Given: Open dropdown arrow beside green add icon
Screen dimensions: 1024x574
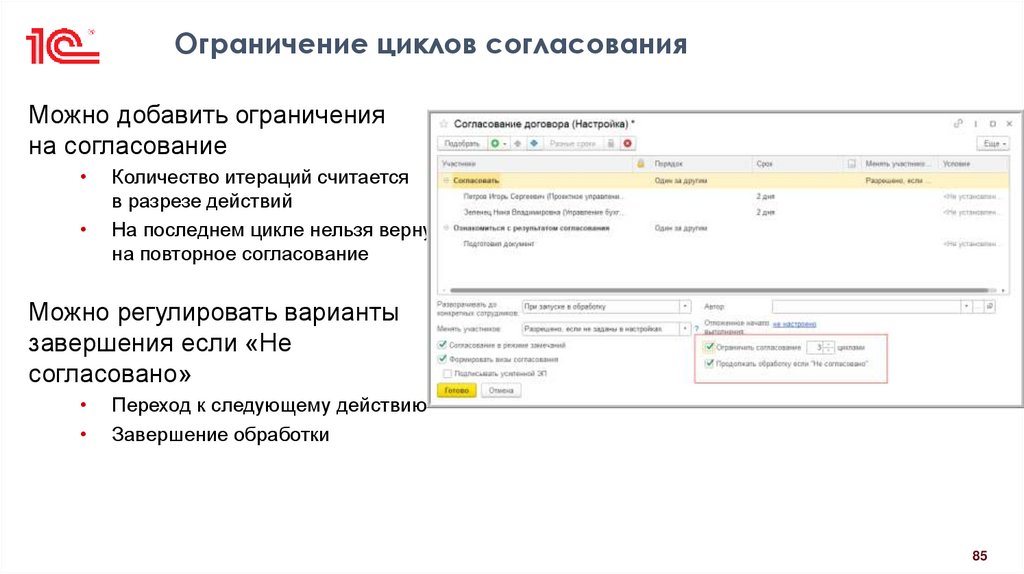Looking at the screenshot, I should 505,144.
